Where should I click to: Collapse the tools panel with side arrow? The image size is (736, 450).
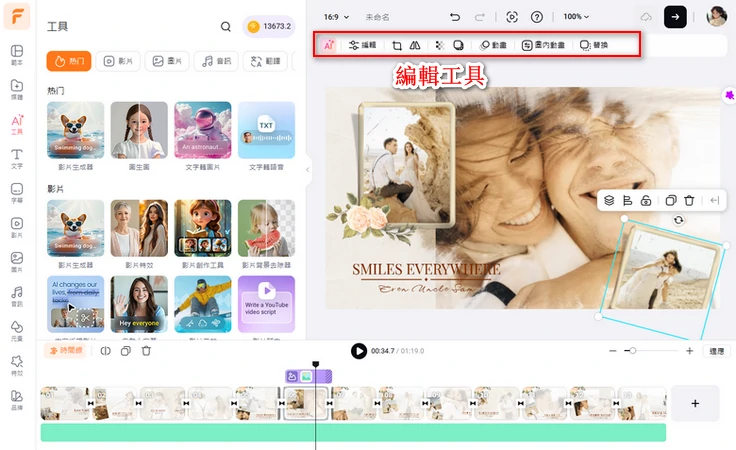point(308,172)
